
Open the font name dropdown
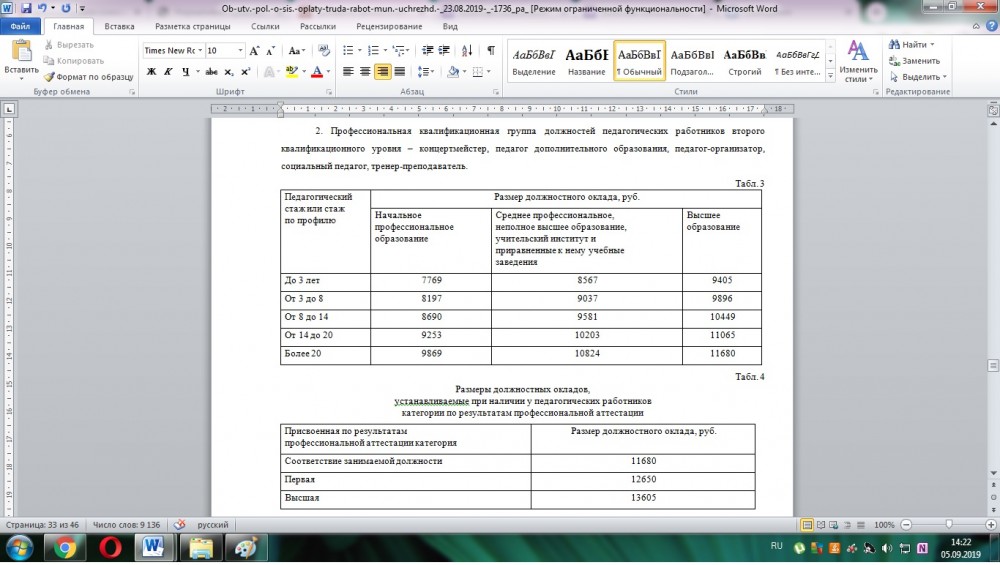coord(200,50)
